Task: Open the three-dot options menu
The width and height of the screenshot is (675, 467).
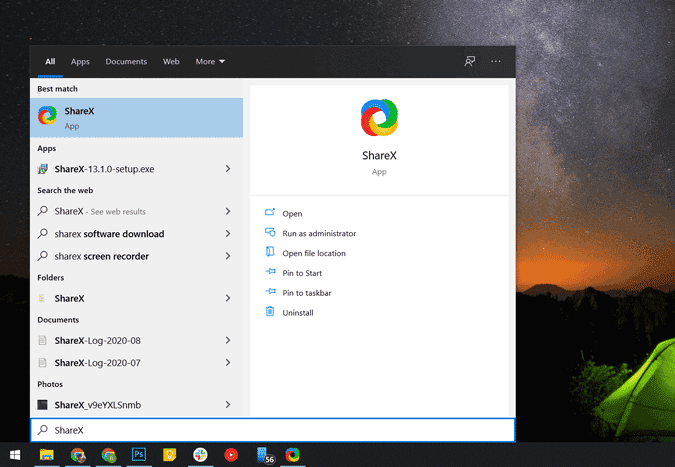Action: pyautogui.click(x=495, y=61)
